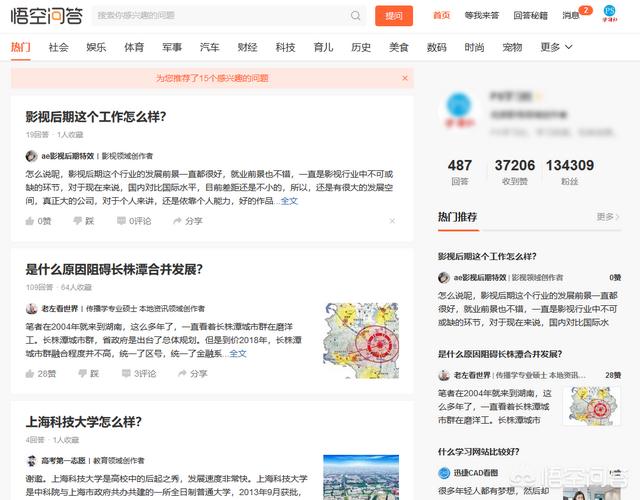The image size is (640, 500).
Task: View the 487 回答 count
Action: click(460, 171)
